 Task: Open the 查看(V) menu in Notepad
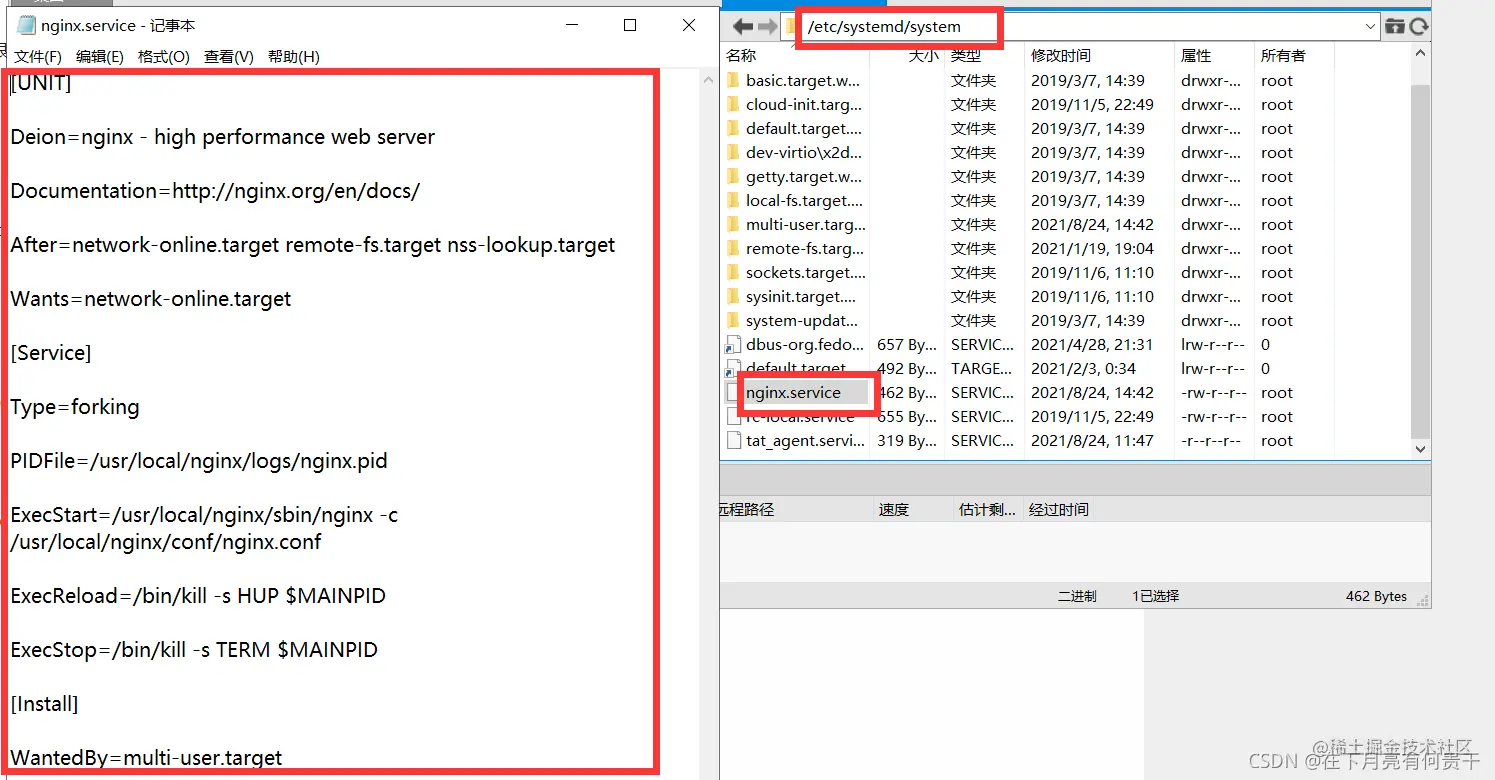point(229,57)
